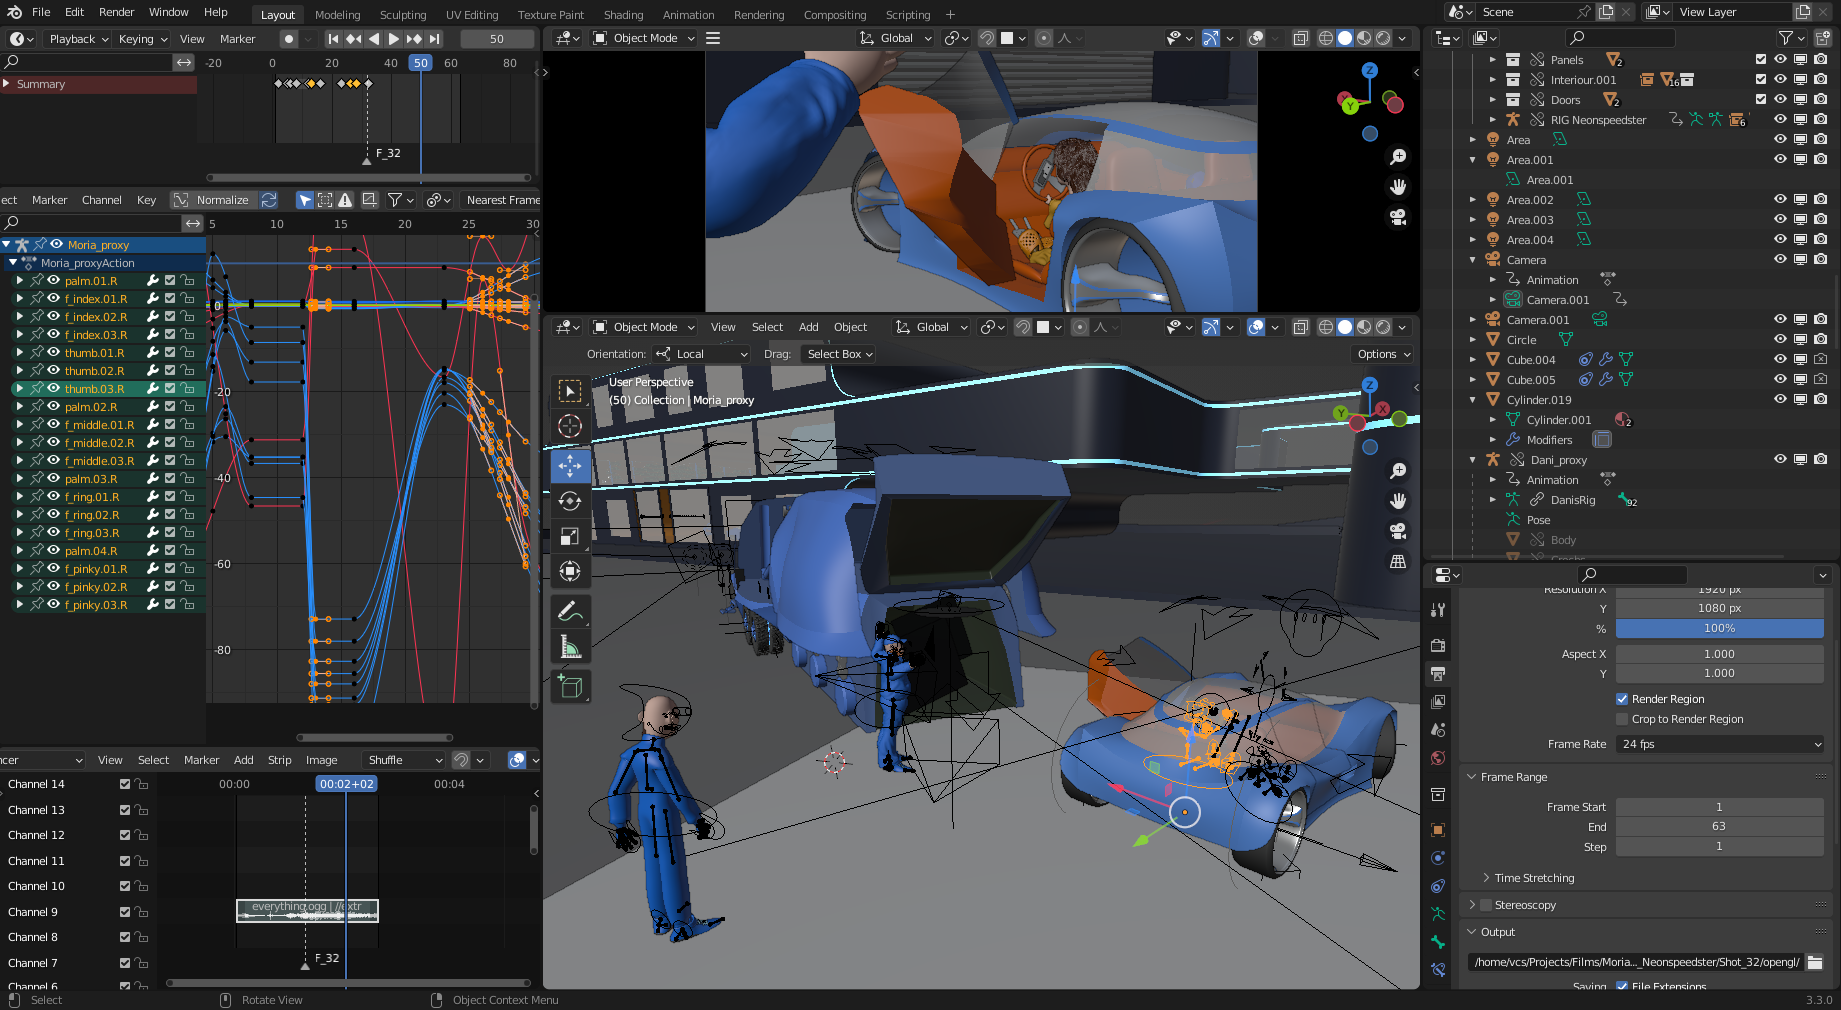The height and width of the screenshot is (1010, 1841).
Task: Collapse the Camera collection in outliner
Action: coord(1473,260)
